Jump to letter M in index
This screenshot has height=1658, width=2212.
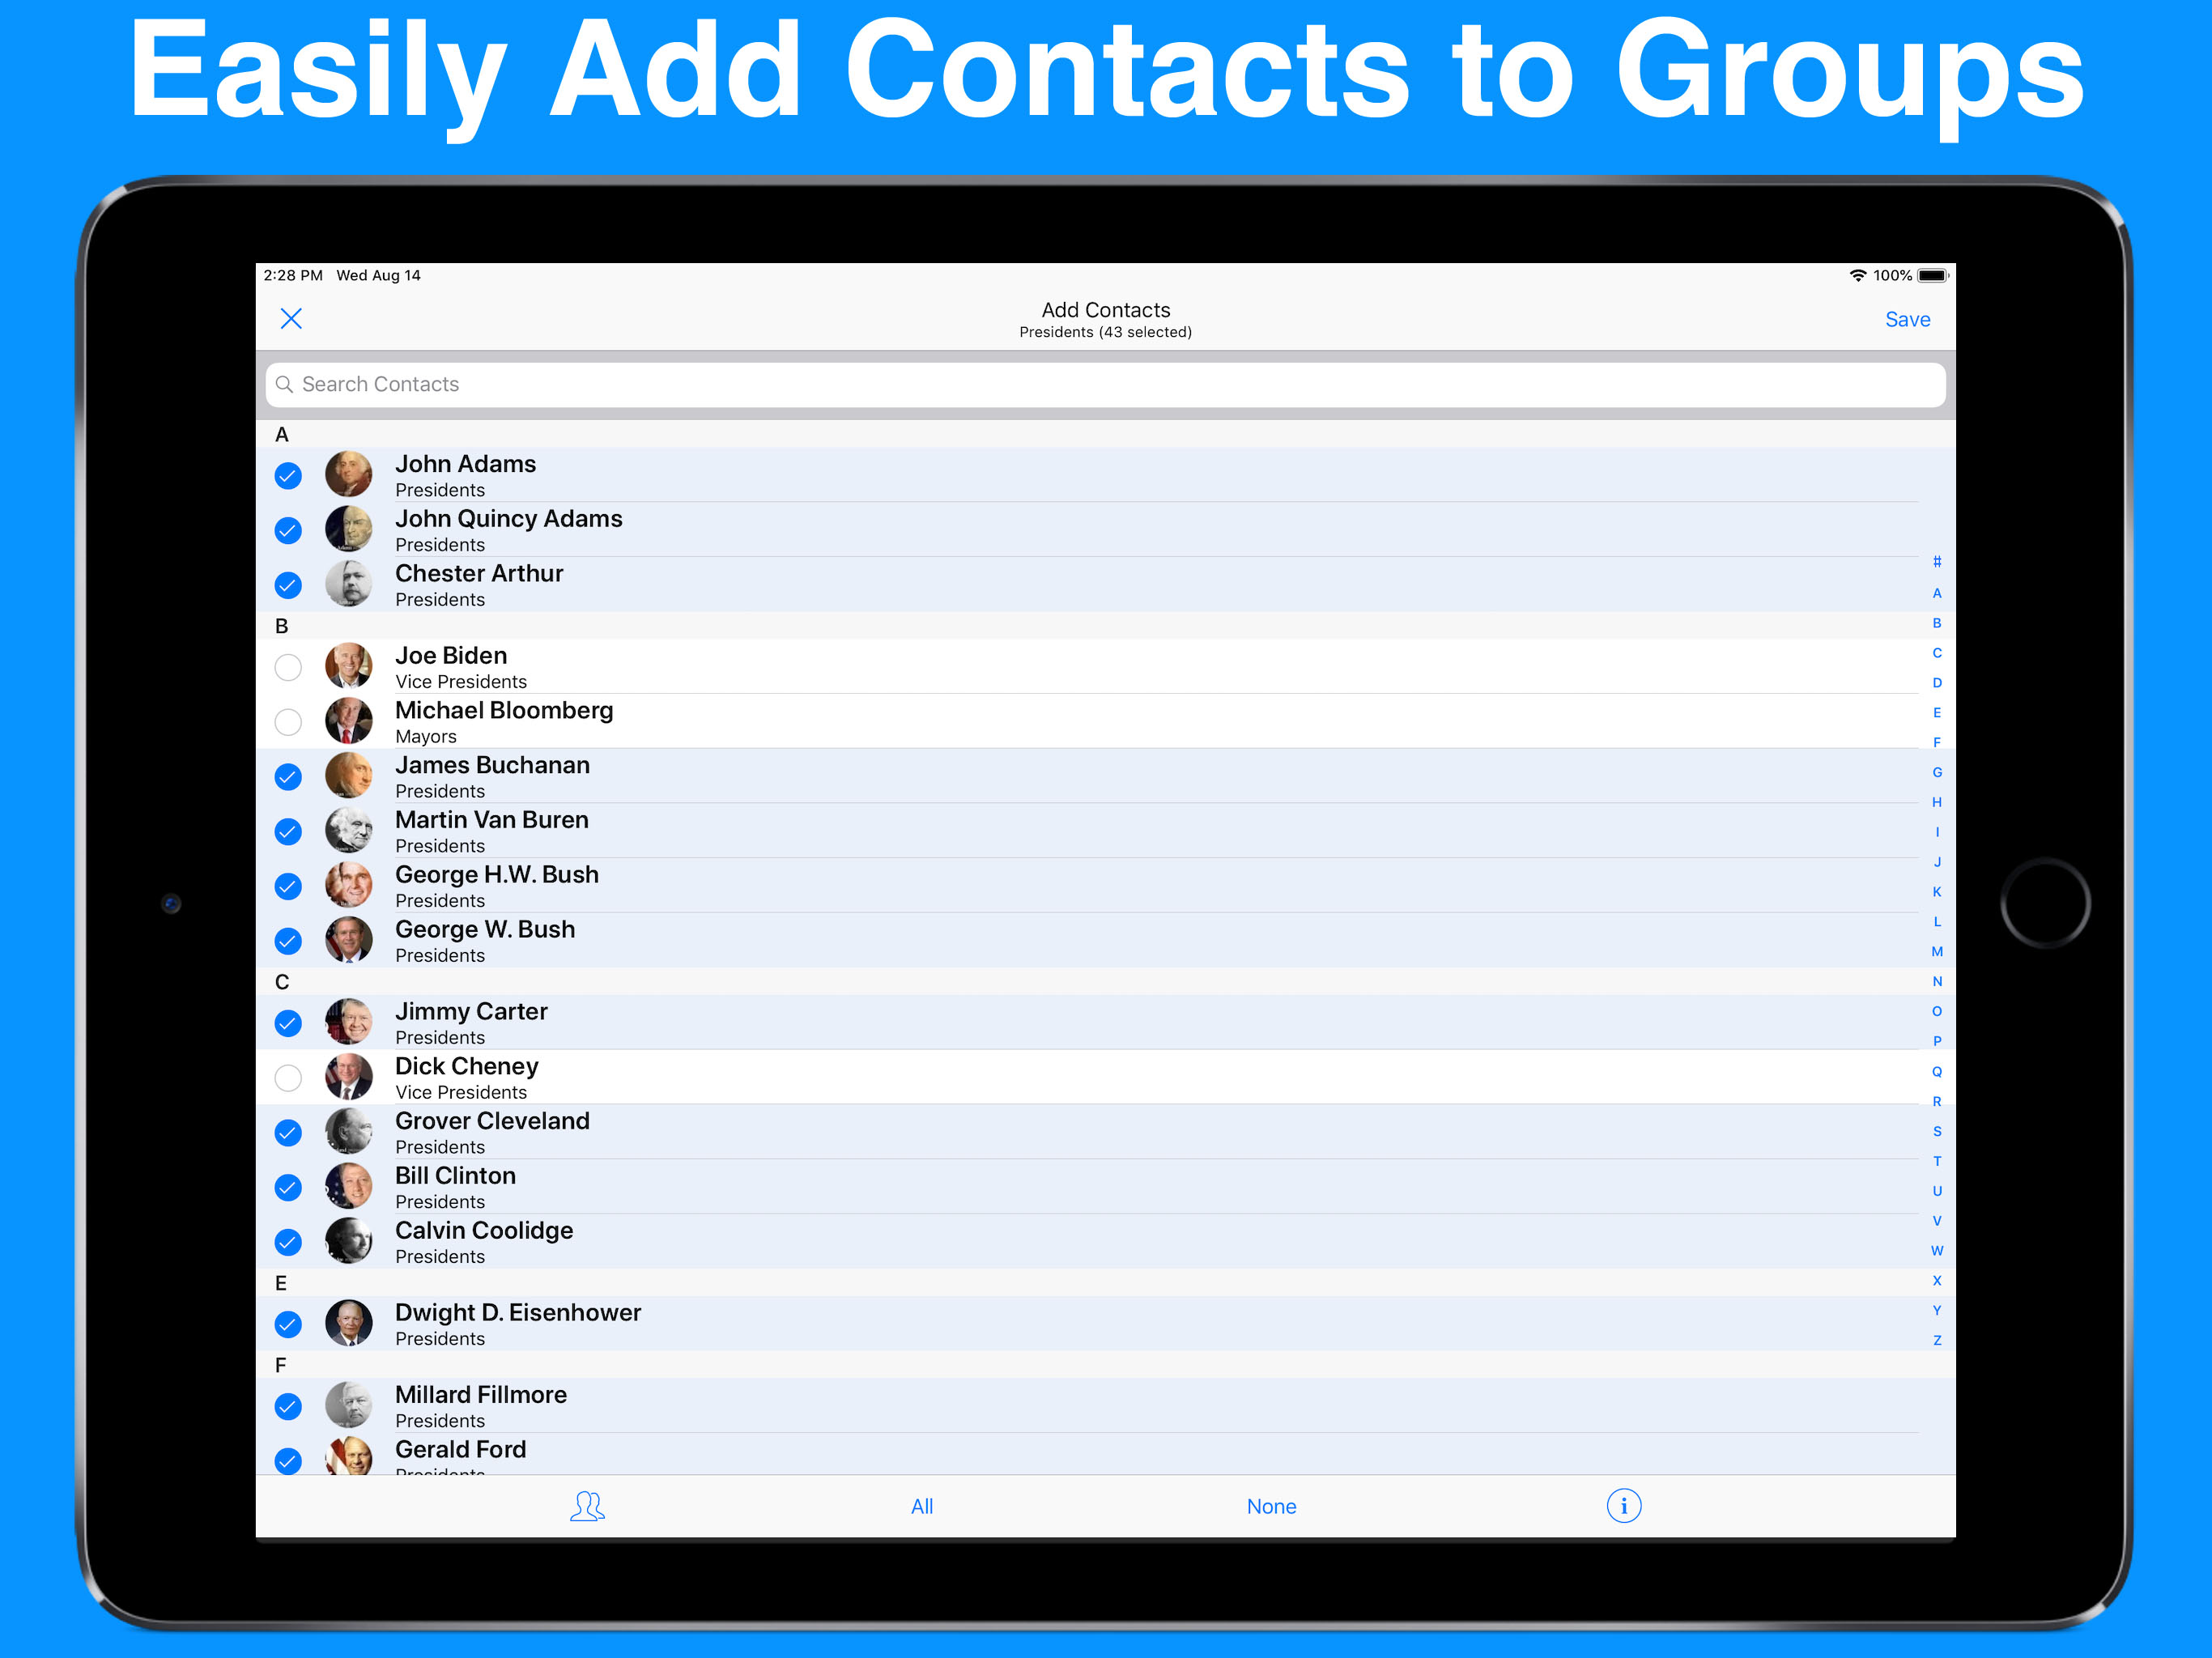pos(1937,952)
